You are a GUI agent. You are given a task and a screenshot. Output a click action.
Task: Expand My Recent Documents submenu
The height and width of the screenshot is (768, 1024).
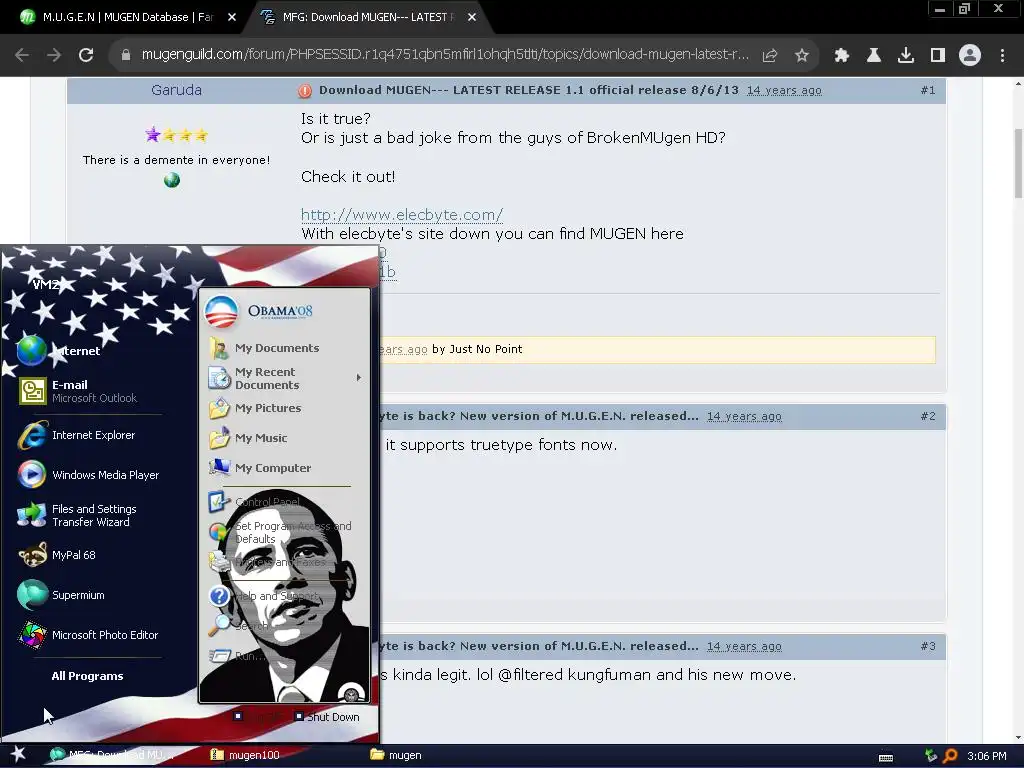285,378
